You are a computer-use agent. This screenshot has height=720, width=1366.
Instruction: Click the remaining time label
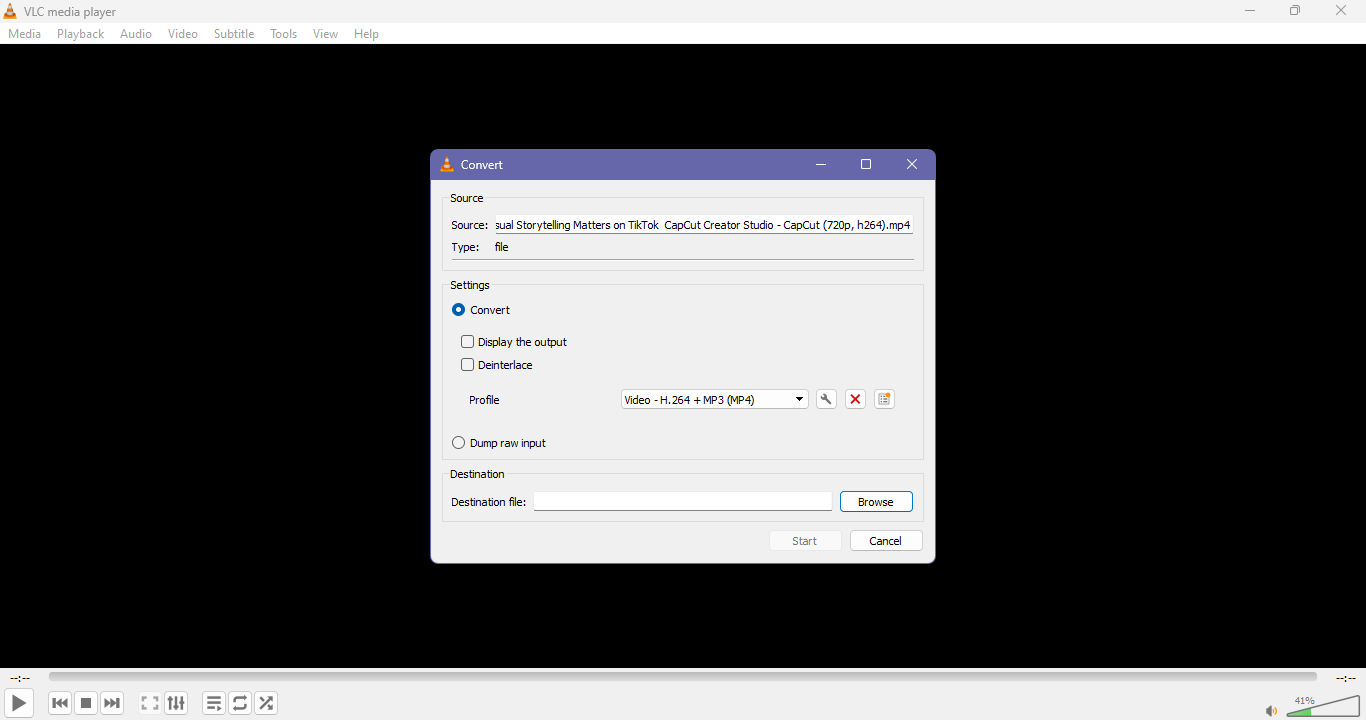[x=1346, y=678]
